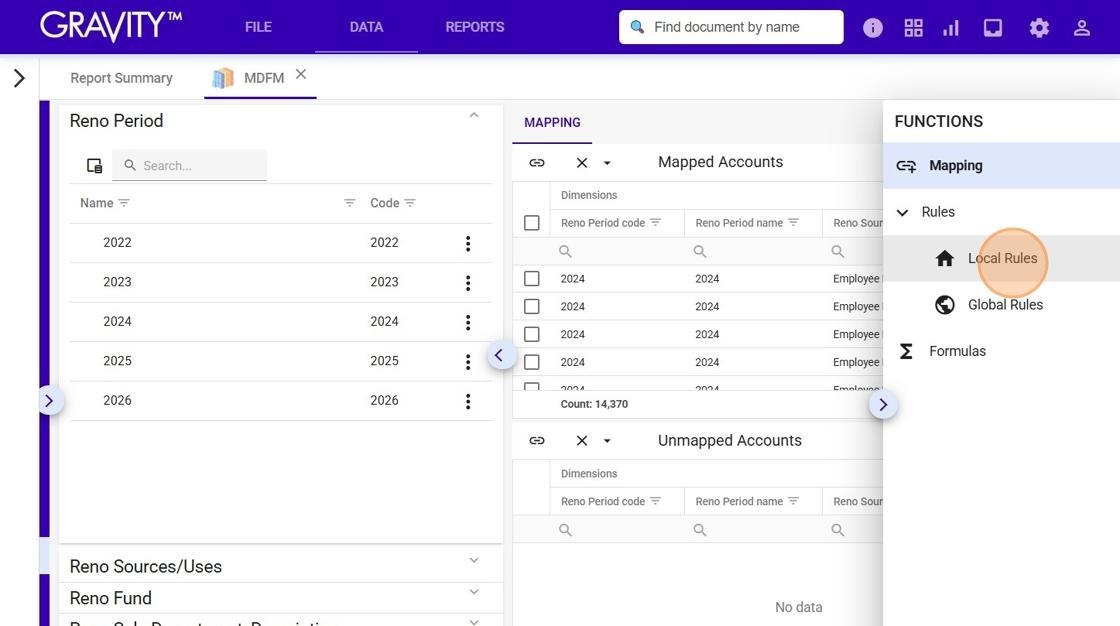Check the fourth 2024 Mapped Accounts row

[x=531, y=362]
